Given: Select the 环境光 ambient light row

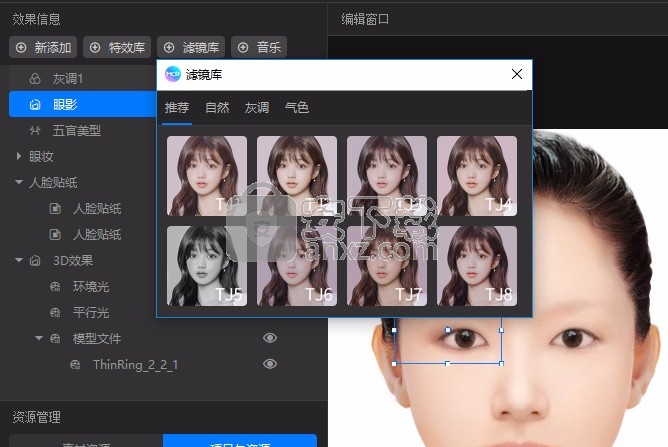Looking at the screenshot, I should 83,286.
